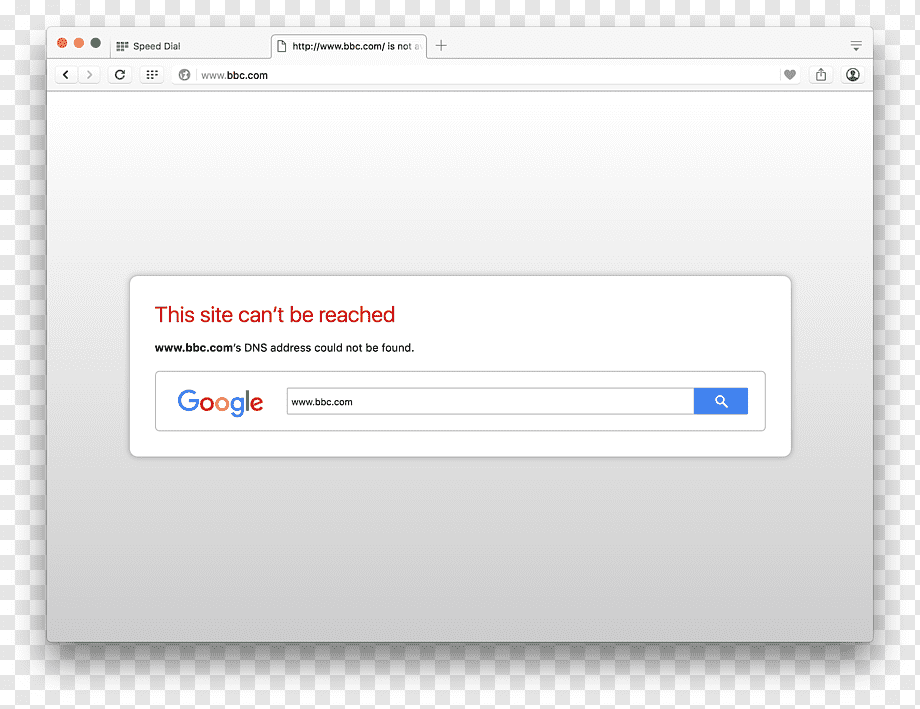Open the user profile account icon
The image size is (920, 709).
pos(853,75)
